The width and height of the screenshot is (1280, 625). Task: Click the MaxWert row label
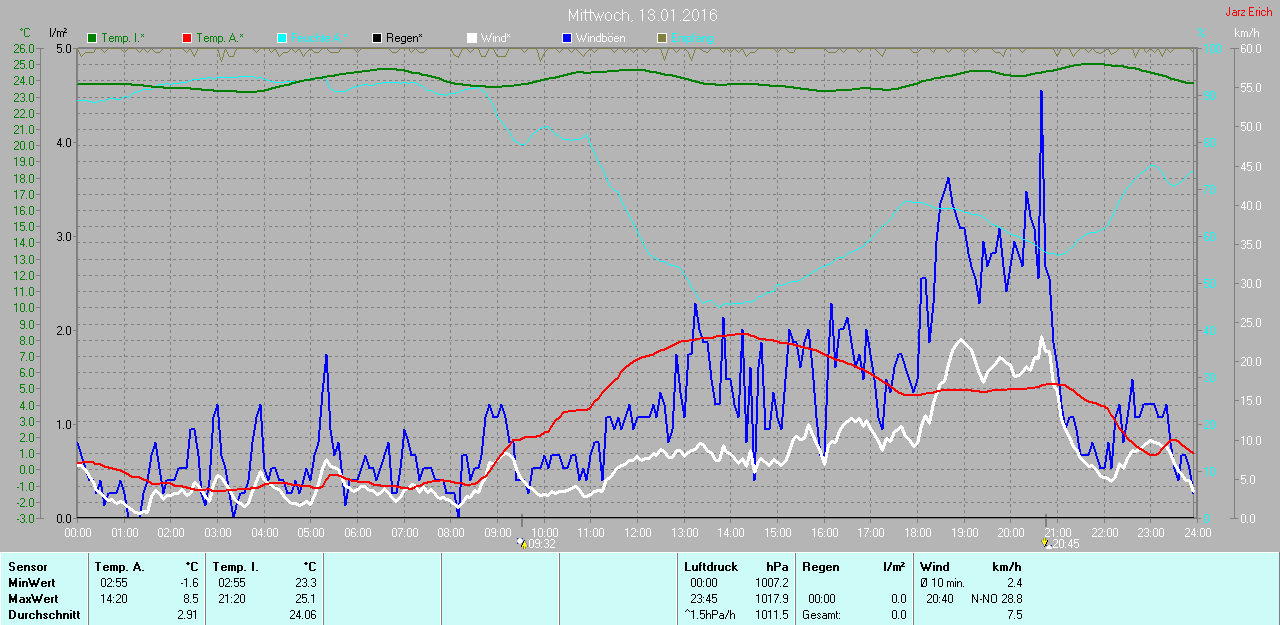point(31,599)
